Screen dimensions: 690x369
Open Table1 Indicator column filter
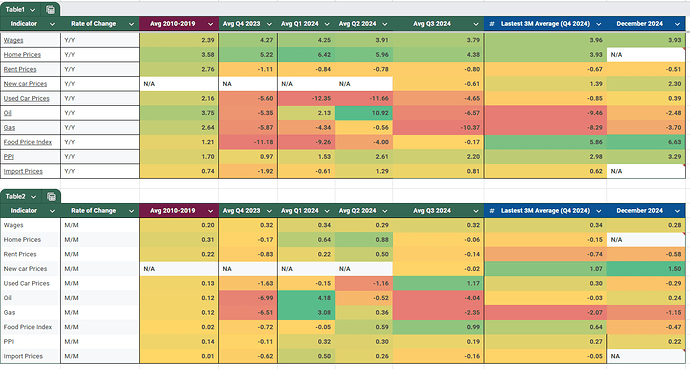(52, 24)
